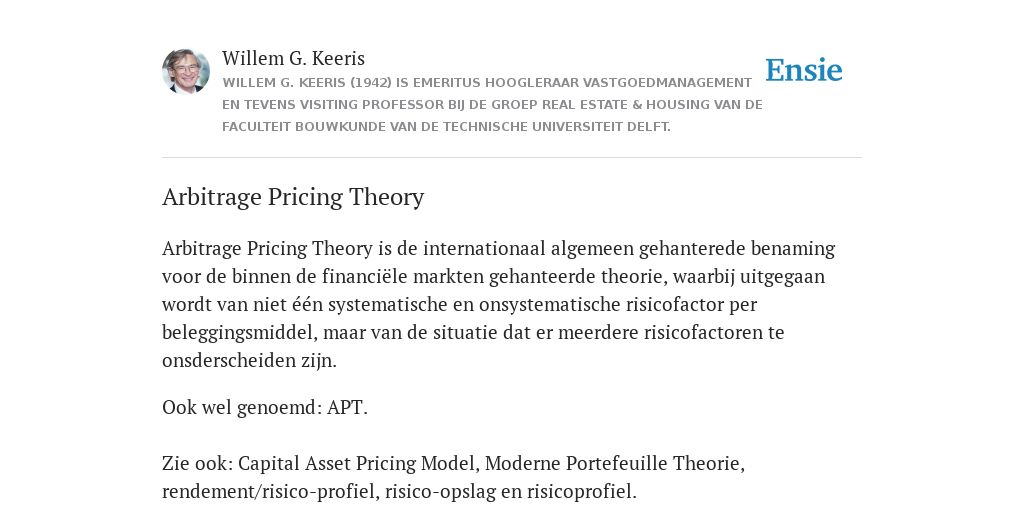
Task: Click the APT abbreviation text
Action: click(x=347, y=407)
